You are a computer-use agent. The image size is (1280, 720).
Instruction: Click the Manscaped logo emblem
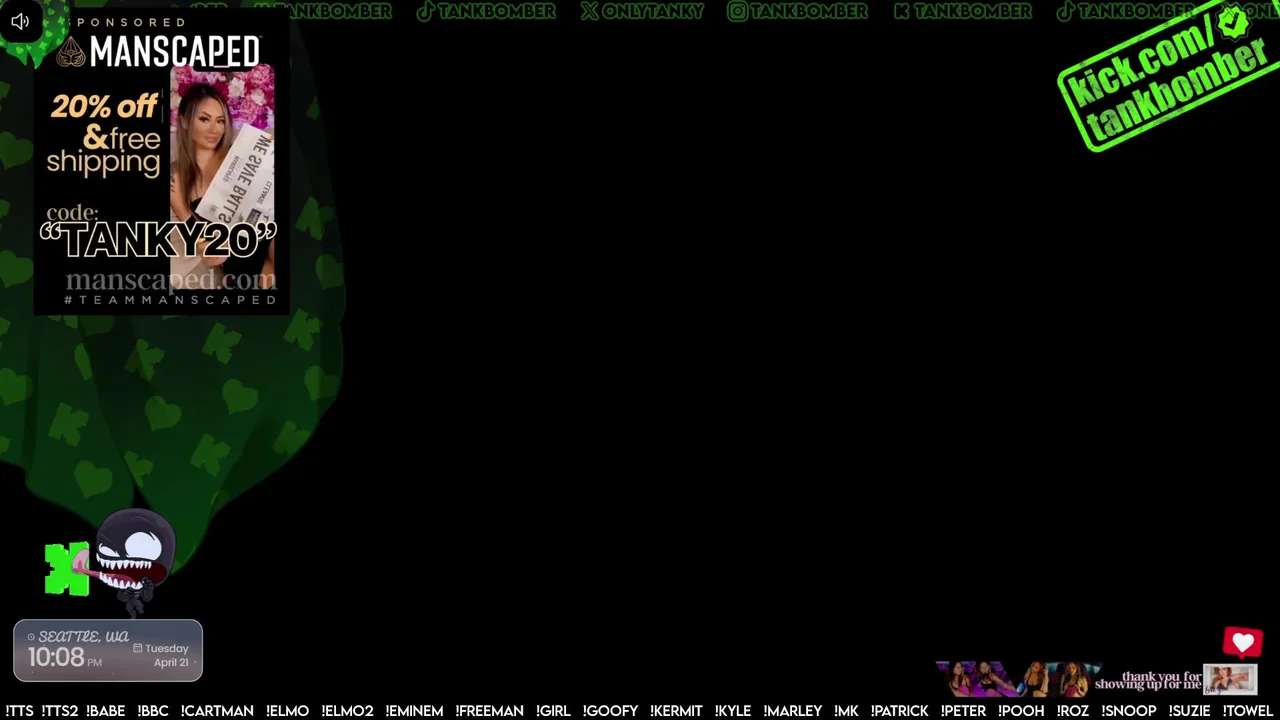pyautogui.click(x=70, y=52)
